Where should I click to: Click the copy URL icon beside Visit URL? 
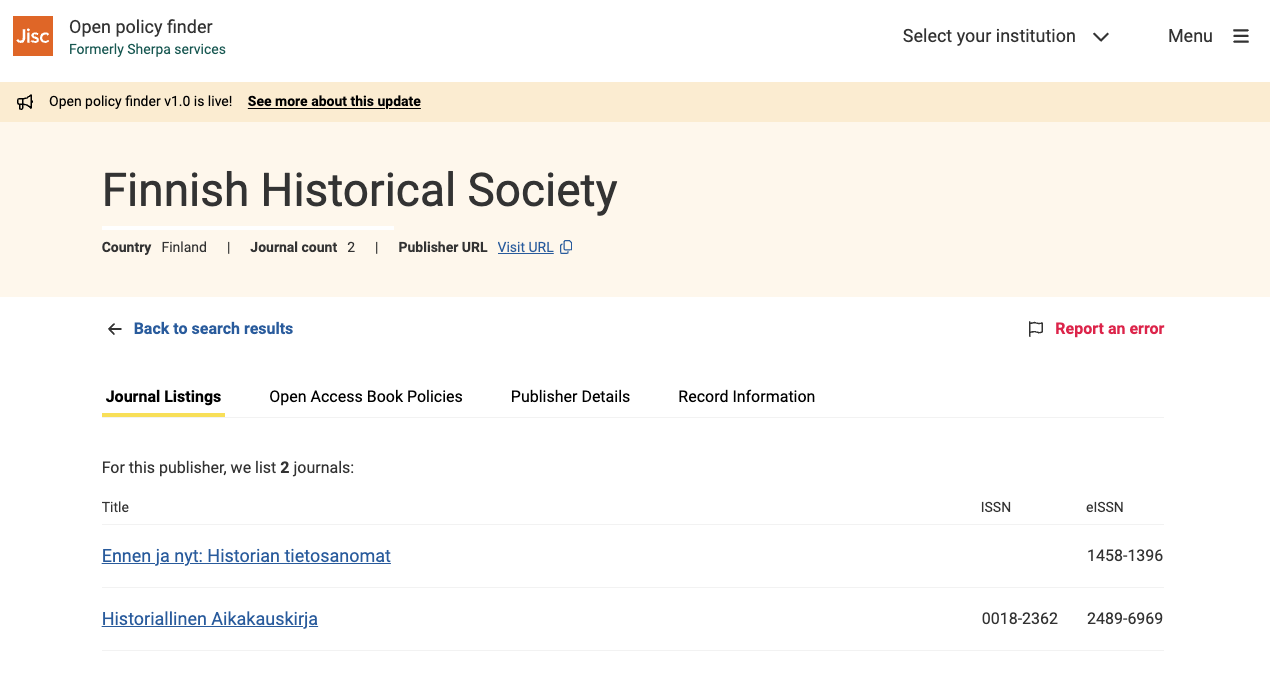[x=566, y=247]
